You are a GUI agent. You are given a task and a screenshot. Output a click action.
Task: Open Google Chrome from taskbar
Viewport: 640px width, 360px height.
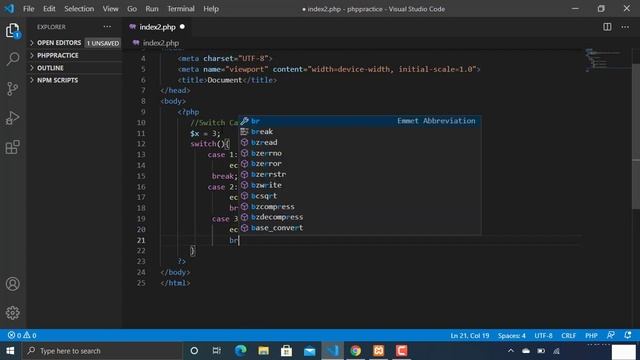click(356, 351)
